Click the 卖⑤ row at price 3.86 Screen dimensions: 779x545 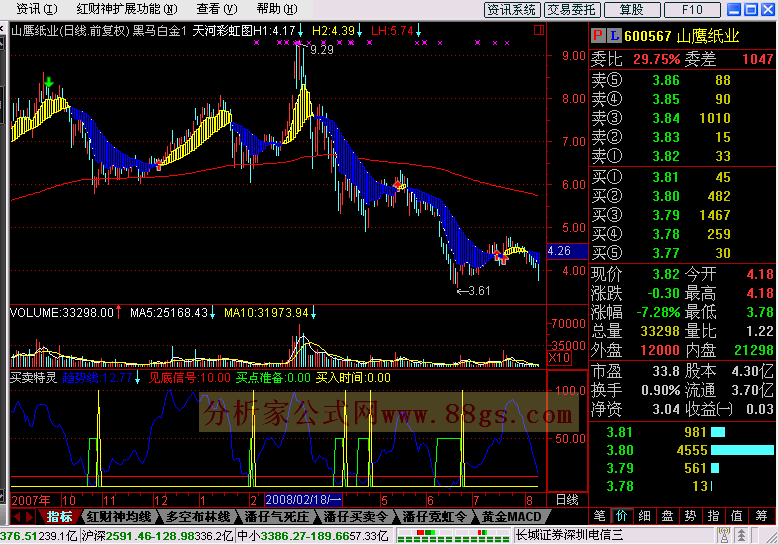(x=682, y=80)
